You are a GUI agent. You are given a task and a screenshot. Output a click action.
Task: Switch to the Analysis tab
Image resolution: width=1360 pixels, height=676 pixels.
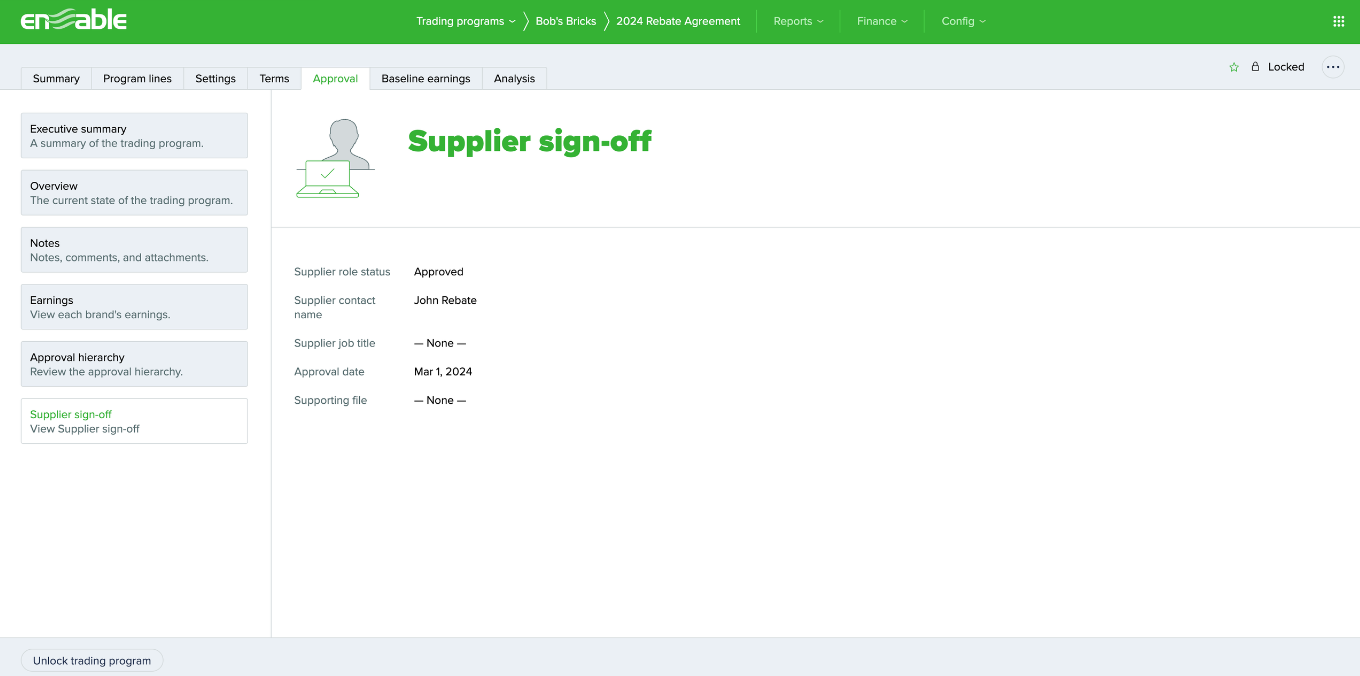point(514,78)
